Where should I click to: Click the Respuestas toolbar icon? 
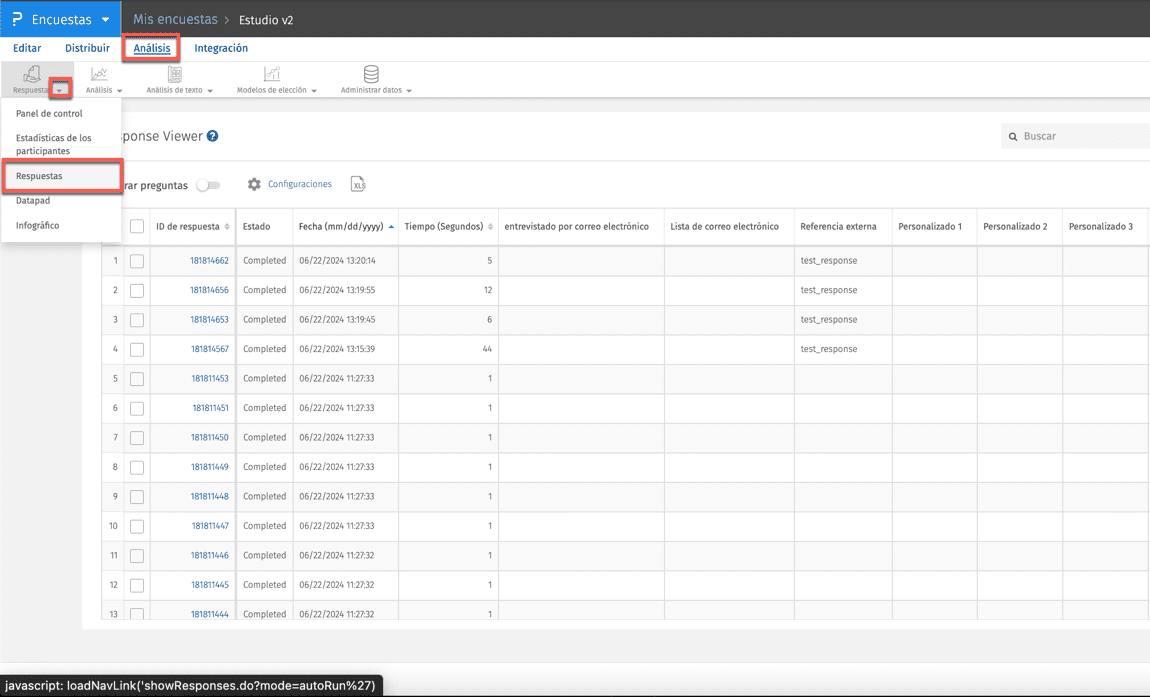(x=31, y=74)
